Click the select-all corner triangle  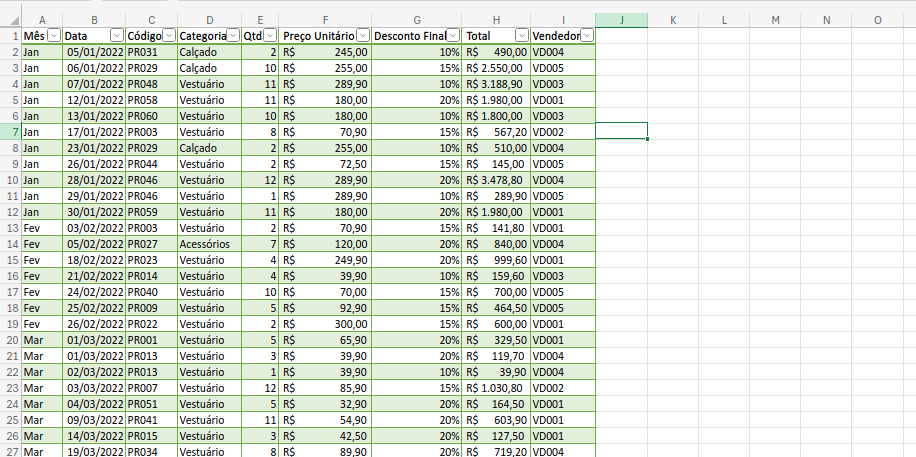(x=14, y=21)
